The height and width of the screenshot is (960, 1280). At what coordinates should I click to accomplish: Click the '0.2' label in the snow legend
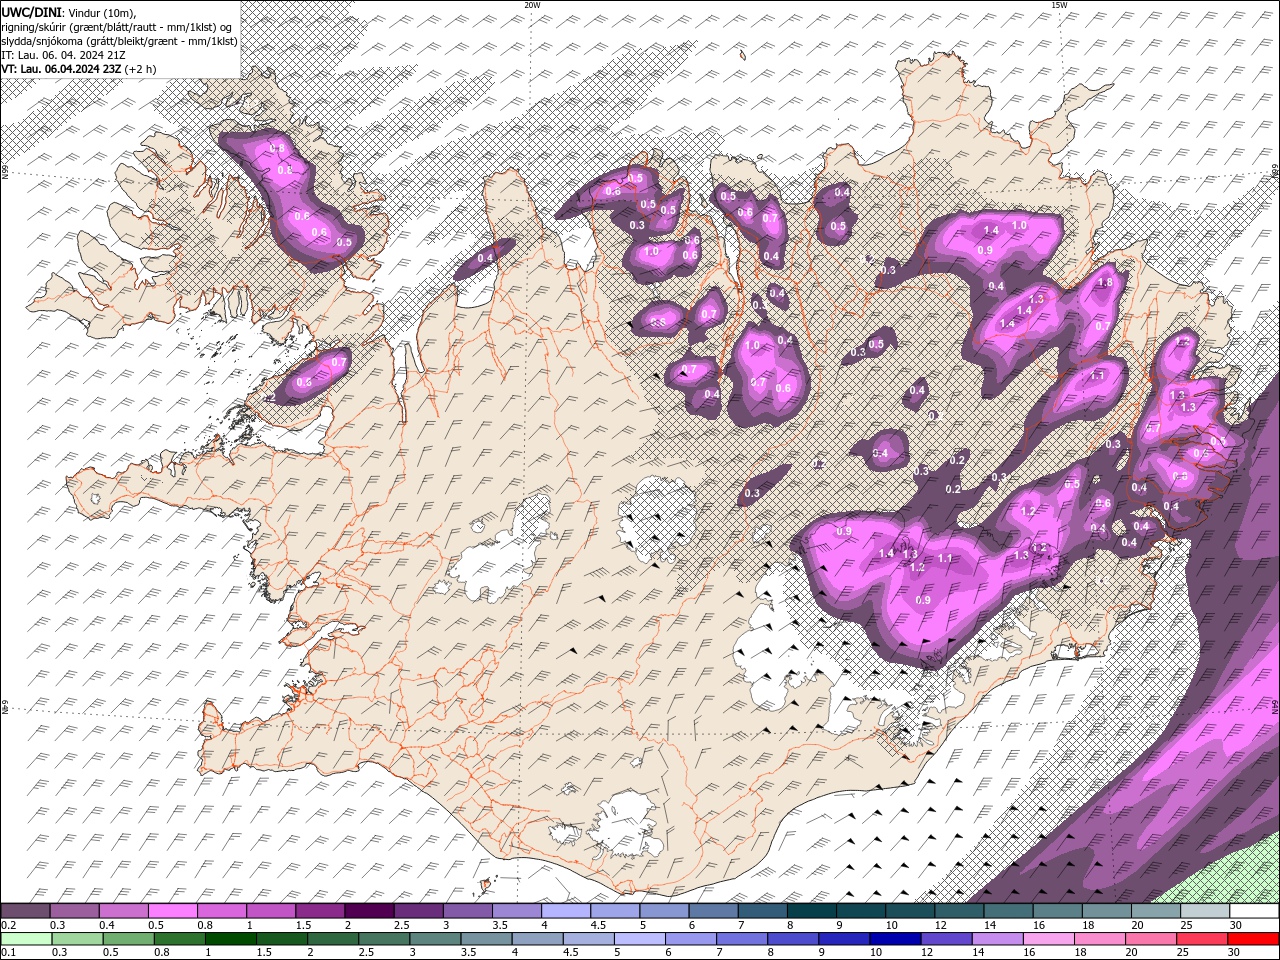(x=7, y=925)
